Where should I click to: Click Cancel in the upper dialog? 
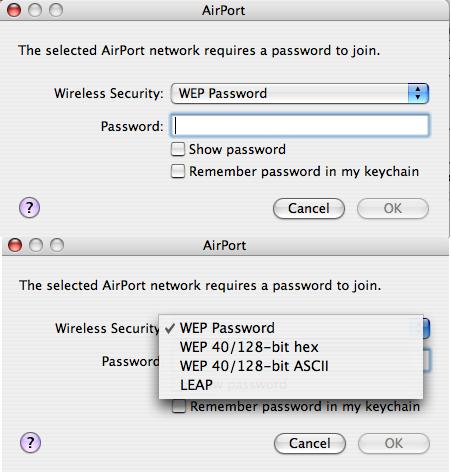(x=309, y=209)
